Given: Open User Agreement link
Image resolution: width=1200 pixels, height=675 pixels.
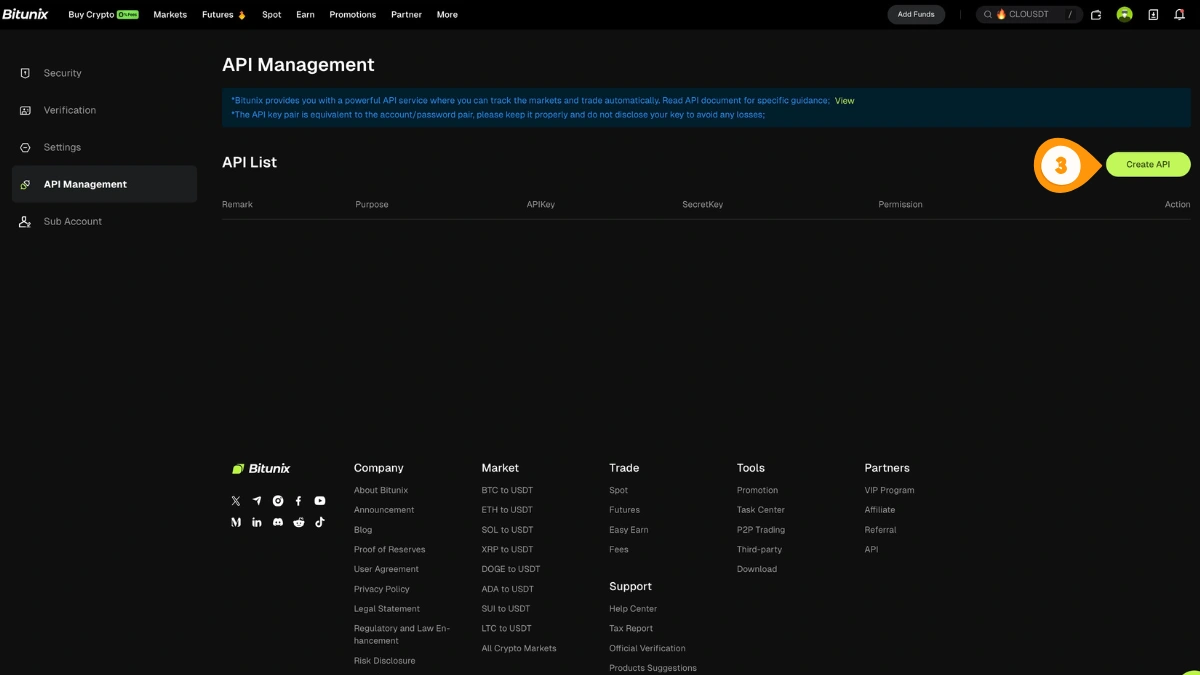Looking at the screenshot, I should (x=386, y=569).
